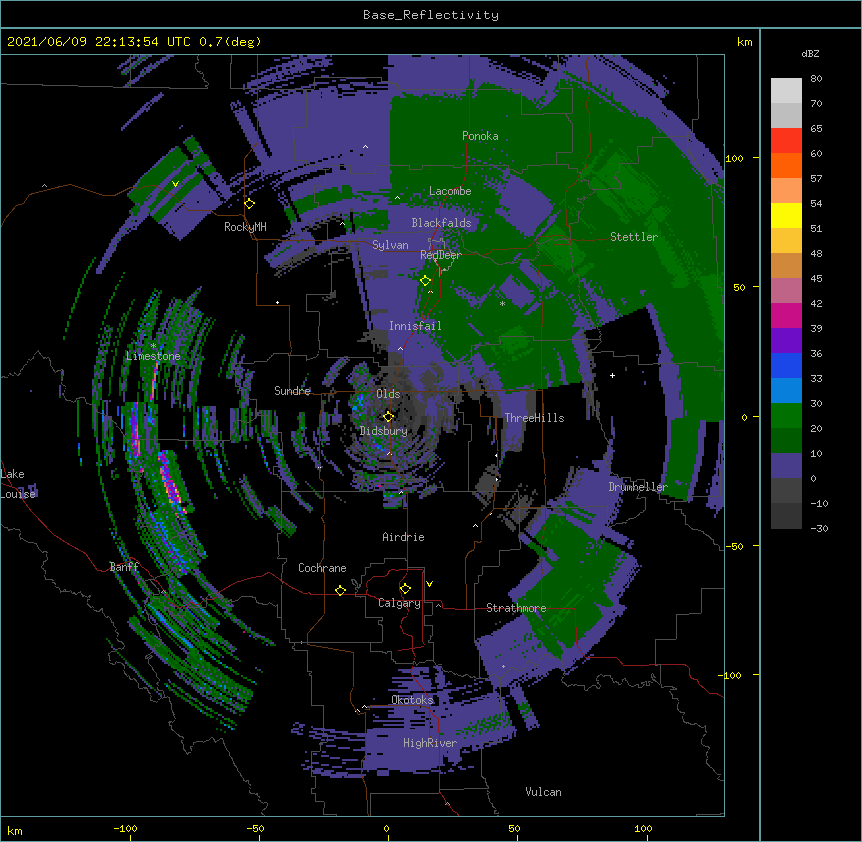Image resolution: width=862 pixels, height=842 pixels.
Task: Select the 80 value in the dBZ legend
Action: (816, 79)
